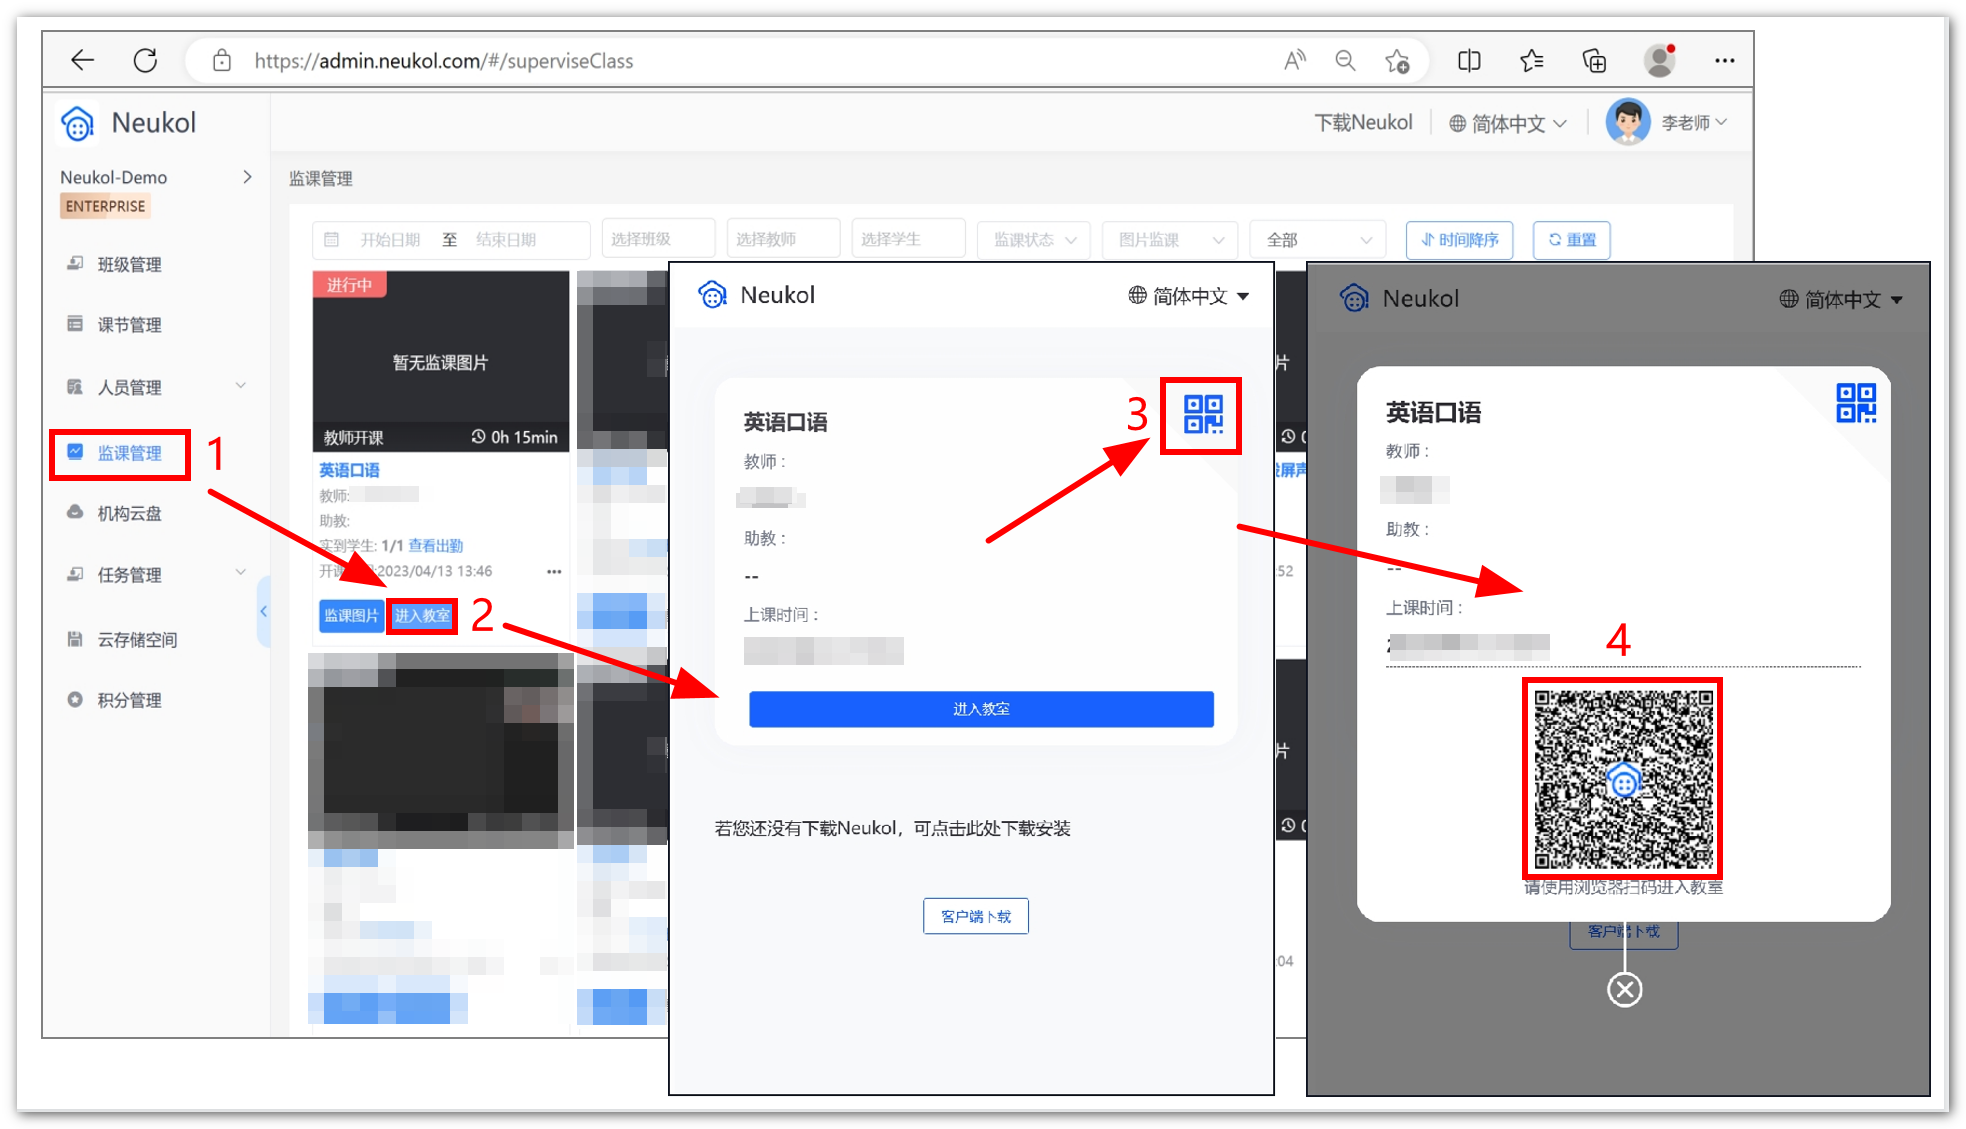The image size is (1966, 1129).
Task: Click 重置 reset button
Action: (x=1571, y=240)
